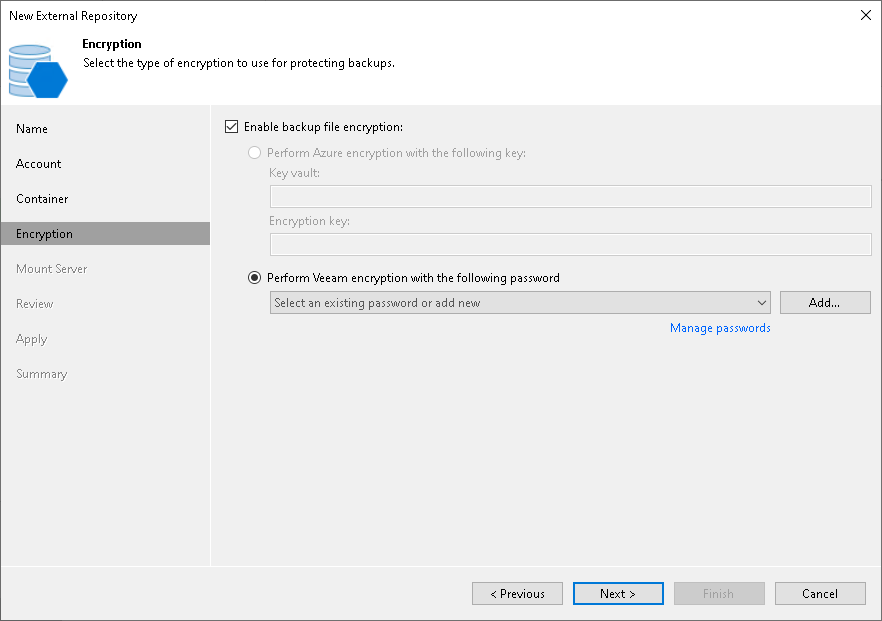Uncheck Enable backup file encryption

pyautogui.click(x=231, y=127)
